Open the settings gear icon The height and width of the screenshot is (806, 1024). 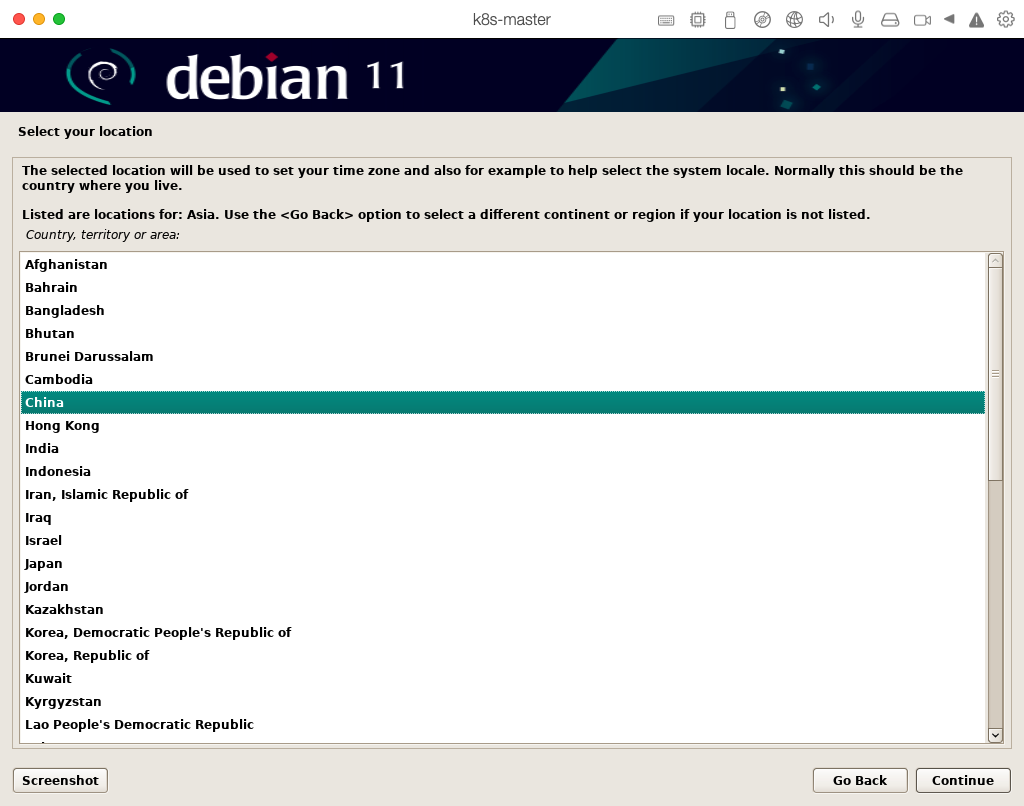coord(1006,20)
